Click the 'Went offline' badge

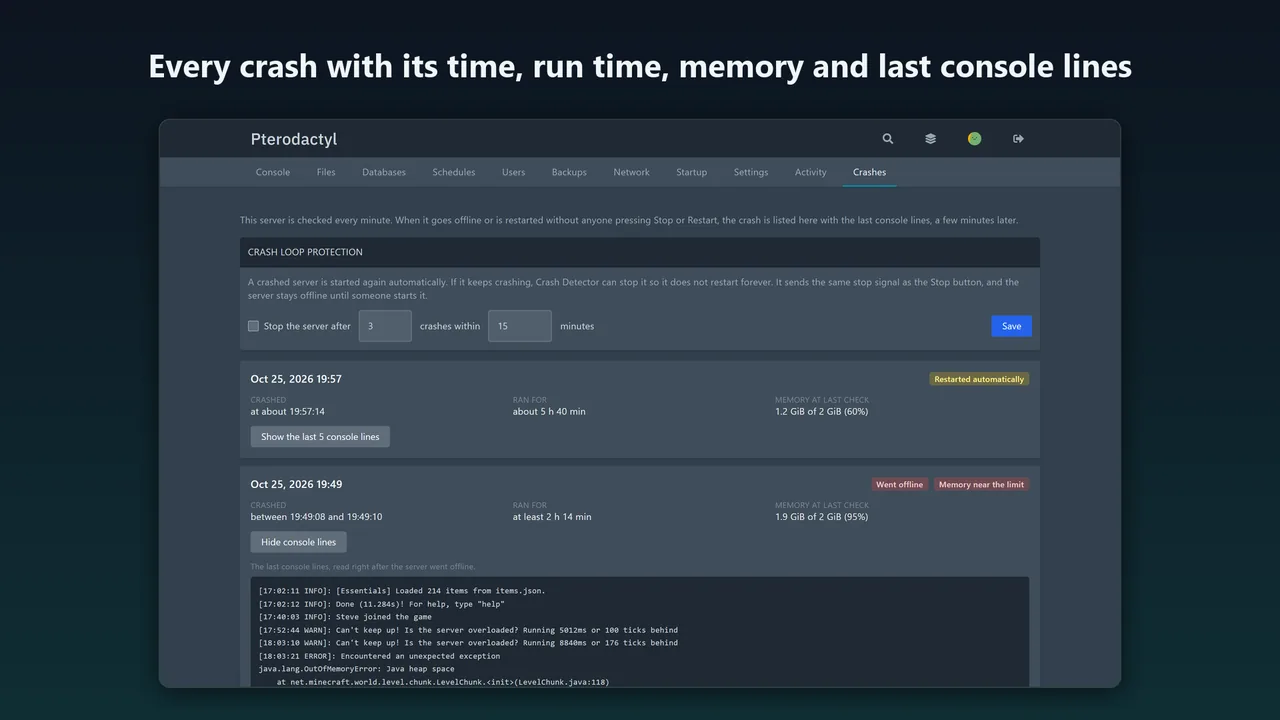click(899, 484)
